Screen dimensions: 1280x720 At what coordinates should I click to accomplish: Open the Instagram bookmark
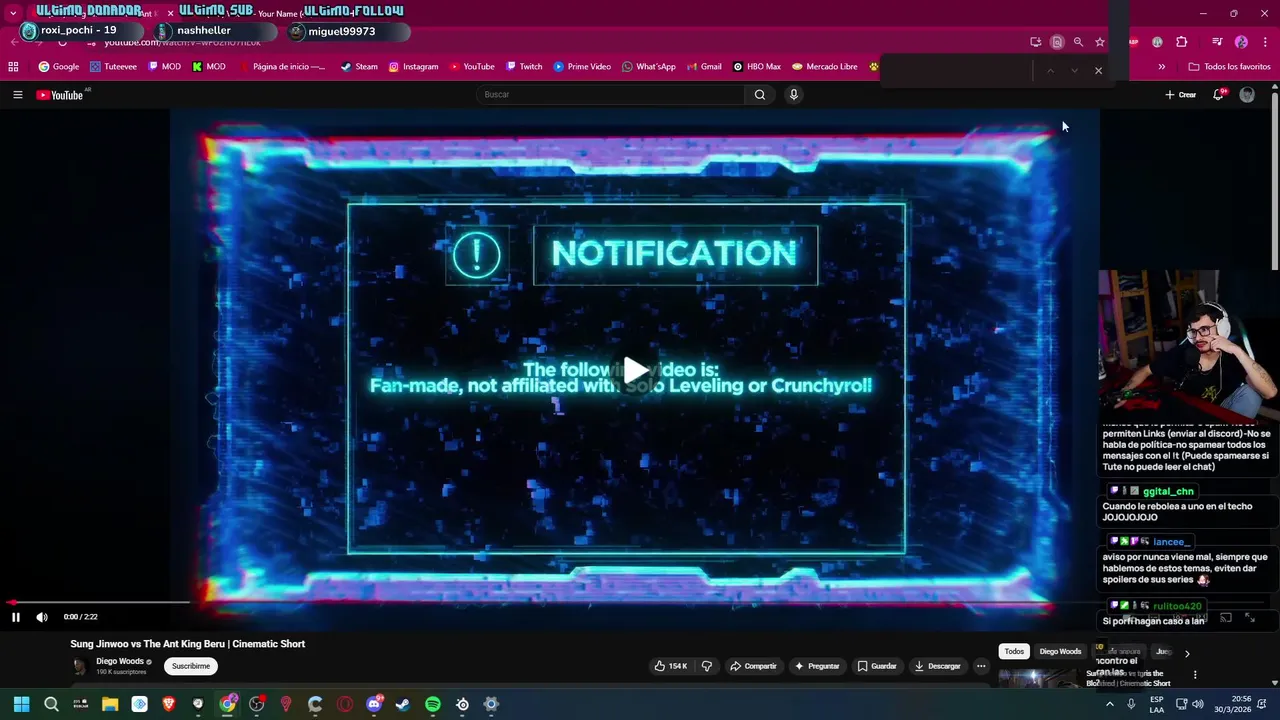(413, 67)
